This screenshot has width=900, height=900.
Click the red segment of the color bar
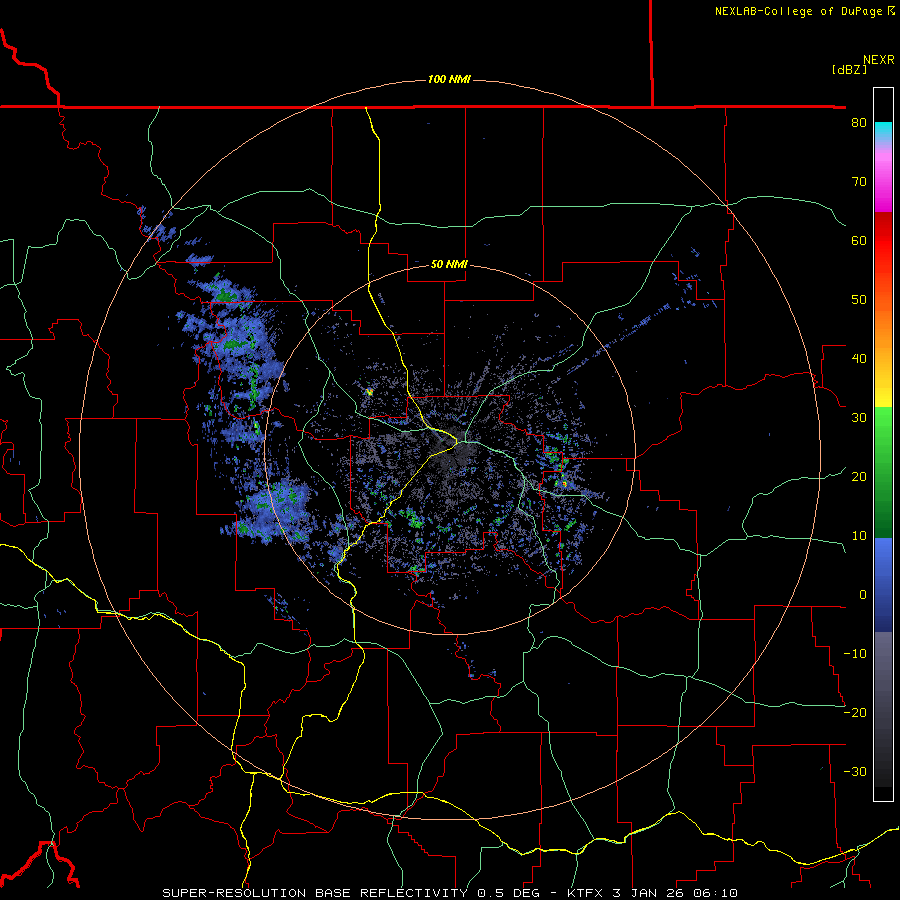tap(883, 240)
